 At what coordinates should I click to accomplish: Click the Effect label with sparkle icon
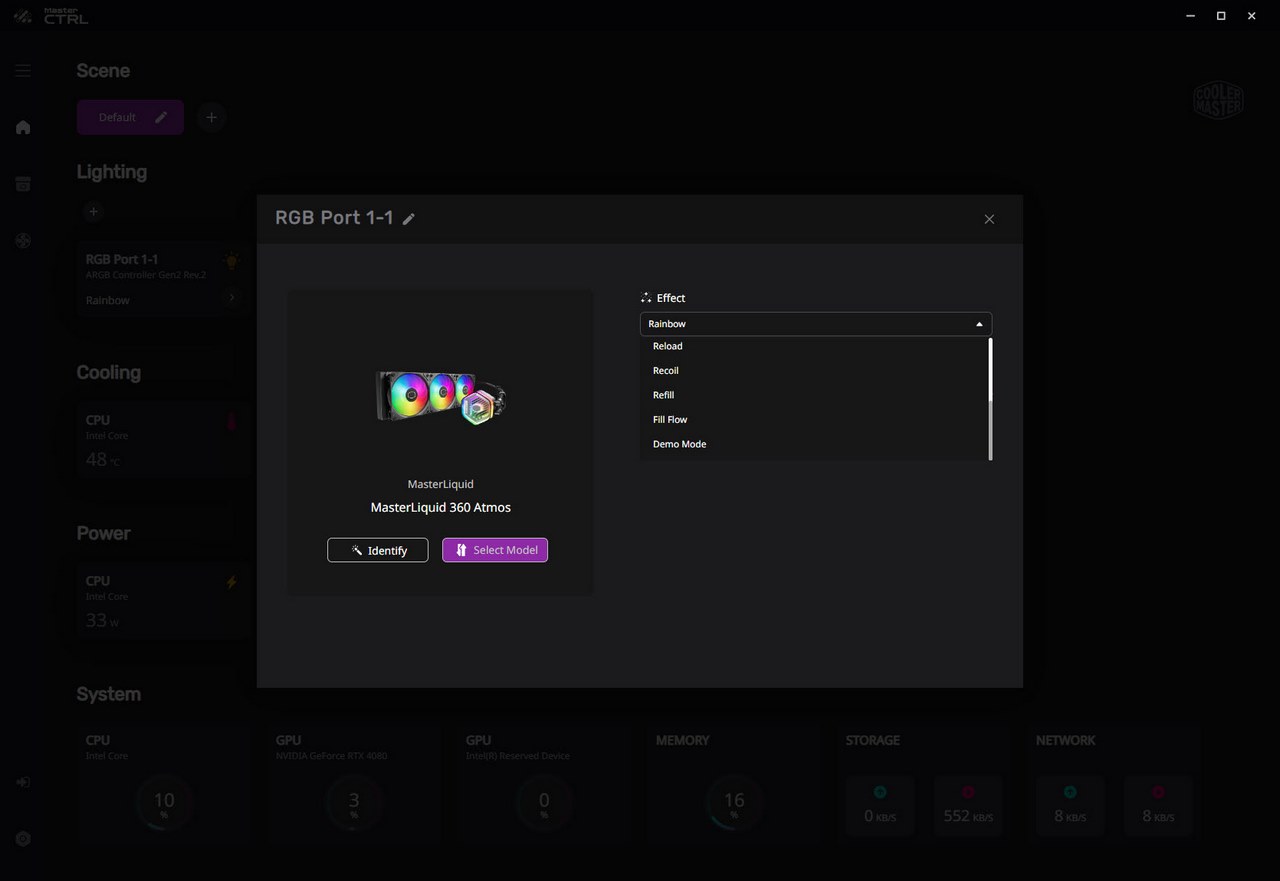coord(663,298)
